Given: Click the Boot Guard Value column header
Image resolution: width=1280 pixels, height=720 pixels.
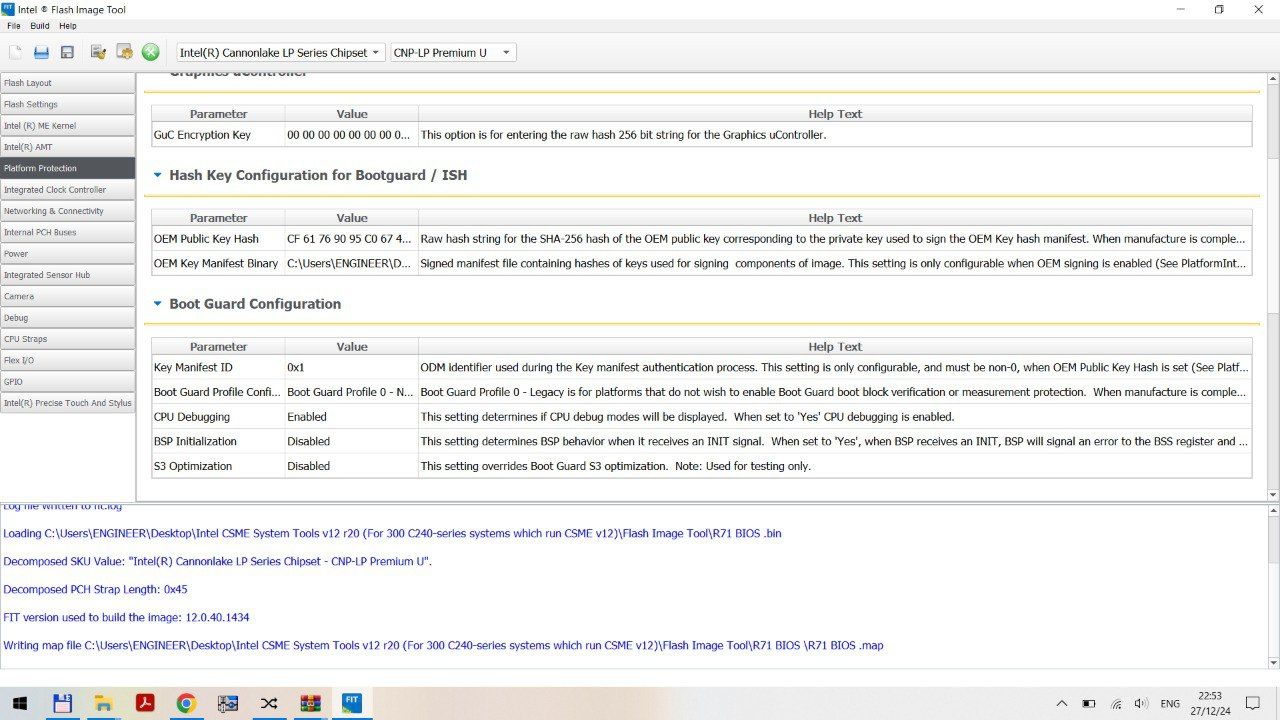Looking at the screenshot, I should click(351, 347).
